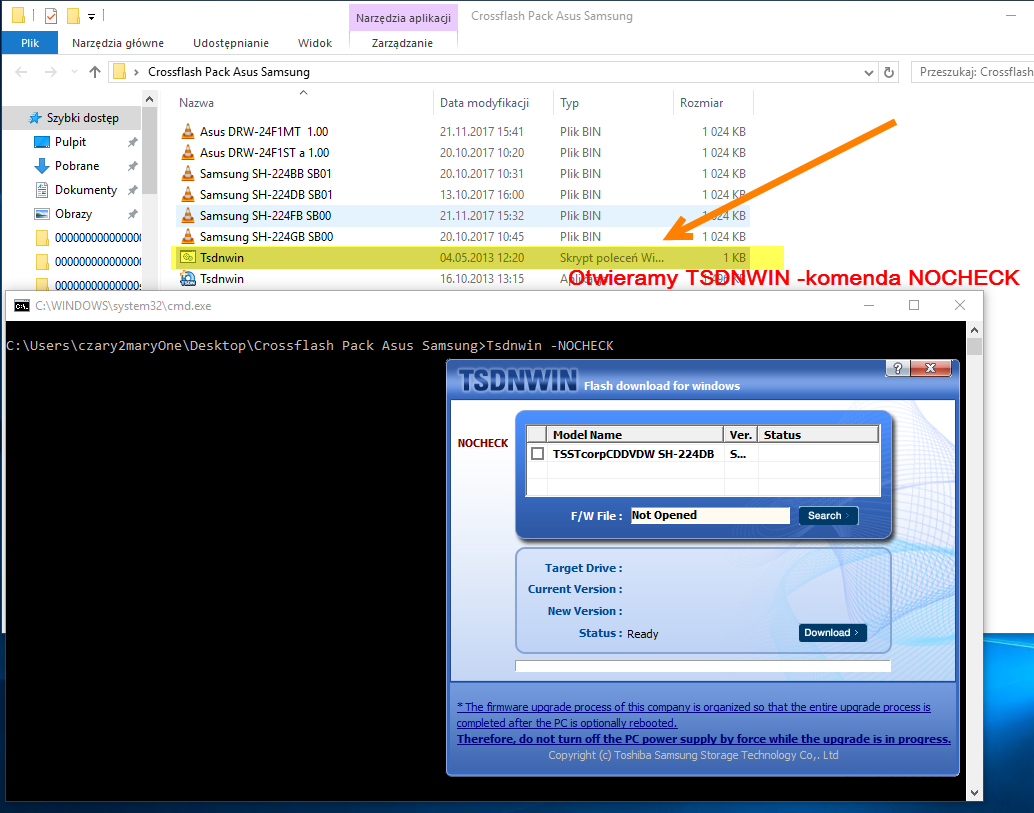Screen dimensions: 1034x813
Task: Click the 04.05.2013 12:20 date cell
Action: point(482,257)
